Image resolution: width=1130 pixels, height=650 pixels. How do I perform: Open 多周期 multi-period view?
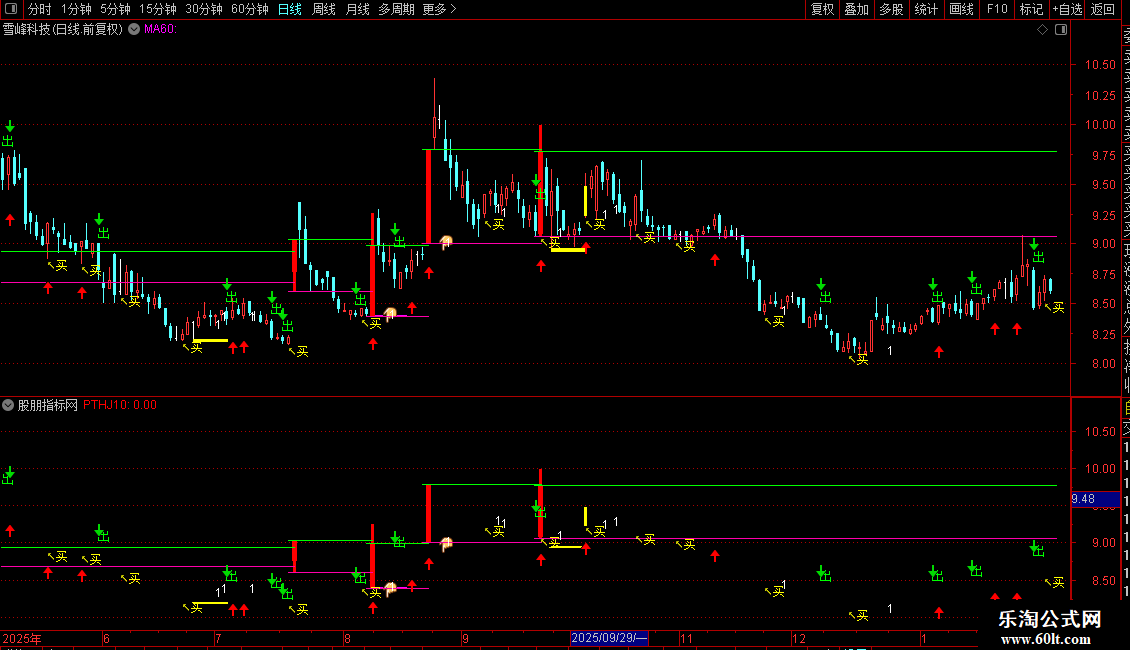(x=396, y=9)
